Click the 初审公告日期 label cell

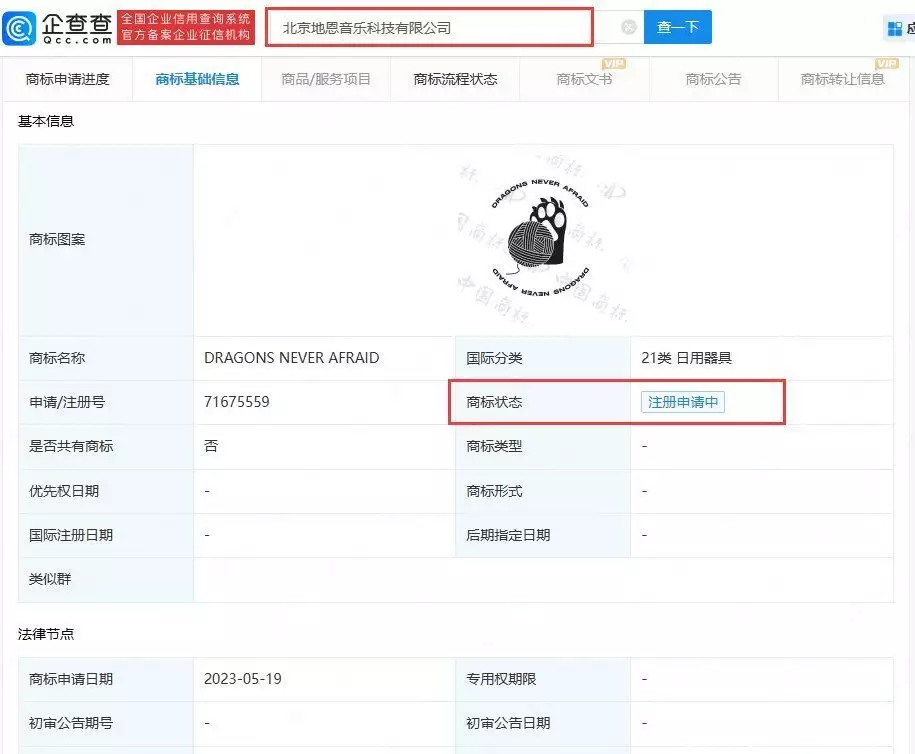543,724
